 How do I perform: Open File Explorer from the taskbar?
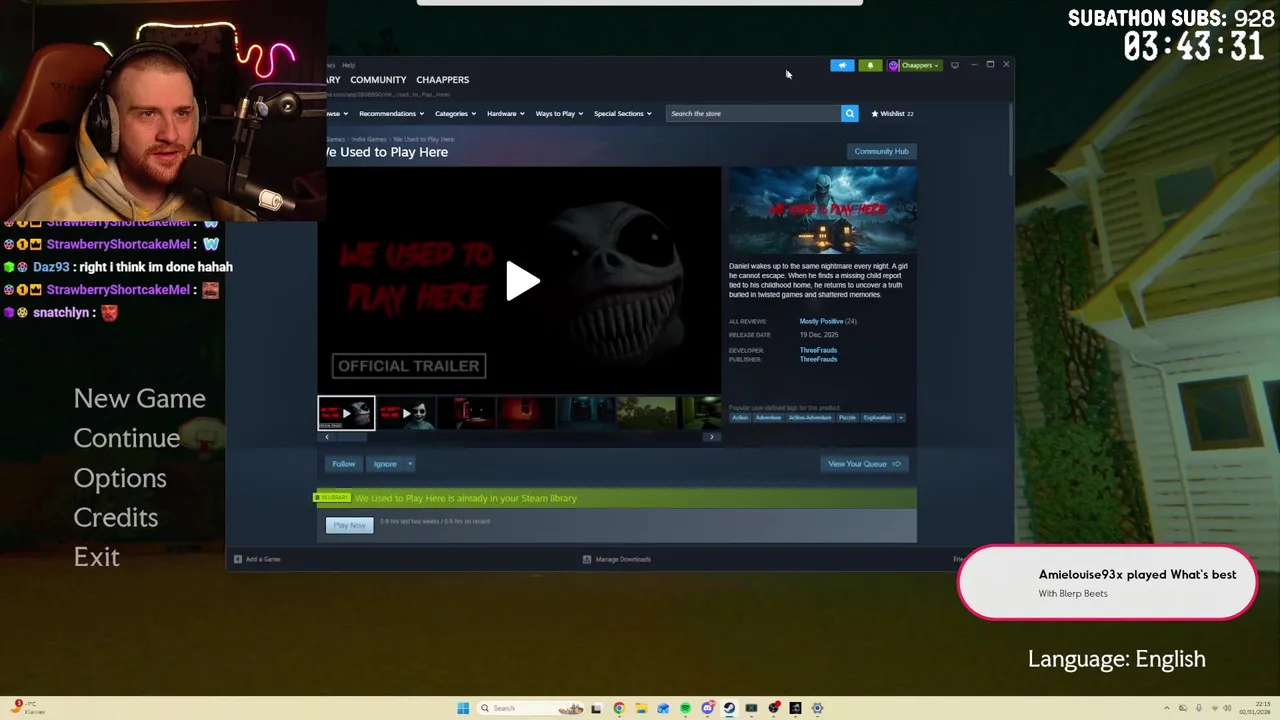[x=641, y=708]
